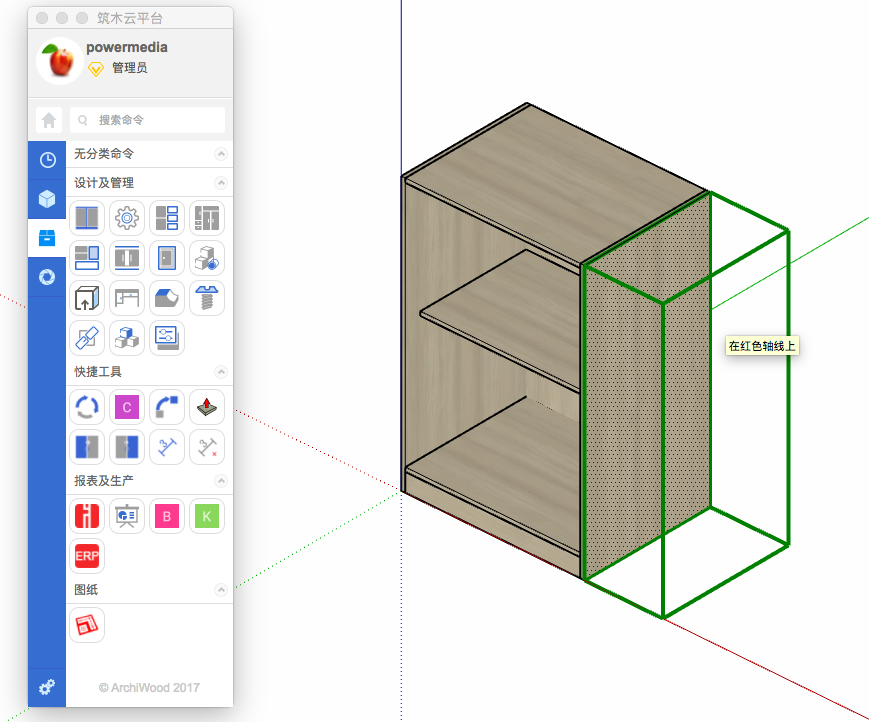This screenshot has width=869, height=722.
Task: Click the green K icon
Action: [207, 516]
